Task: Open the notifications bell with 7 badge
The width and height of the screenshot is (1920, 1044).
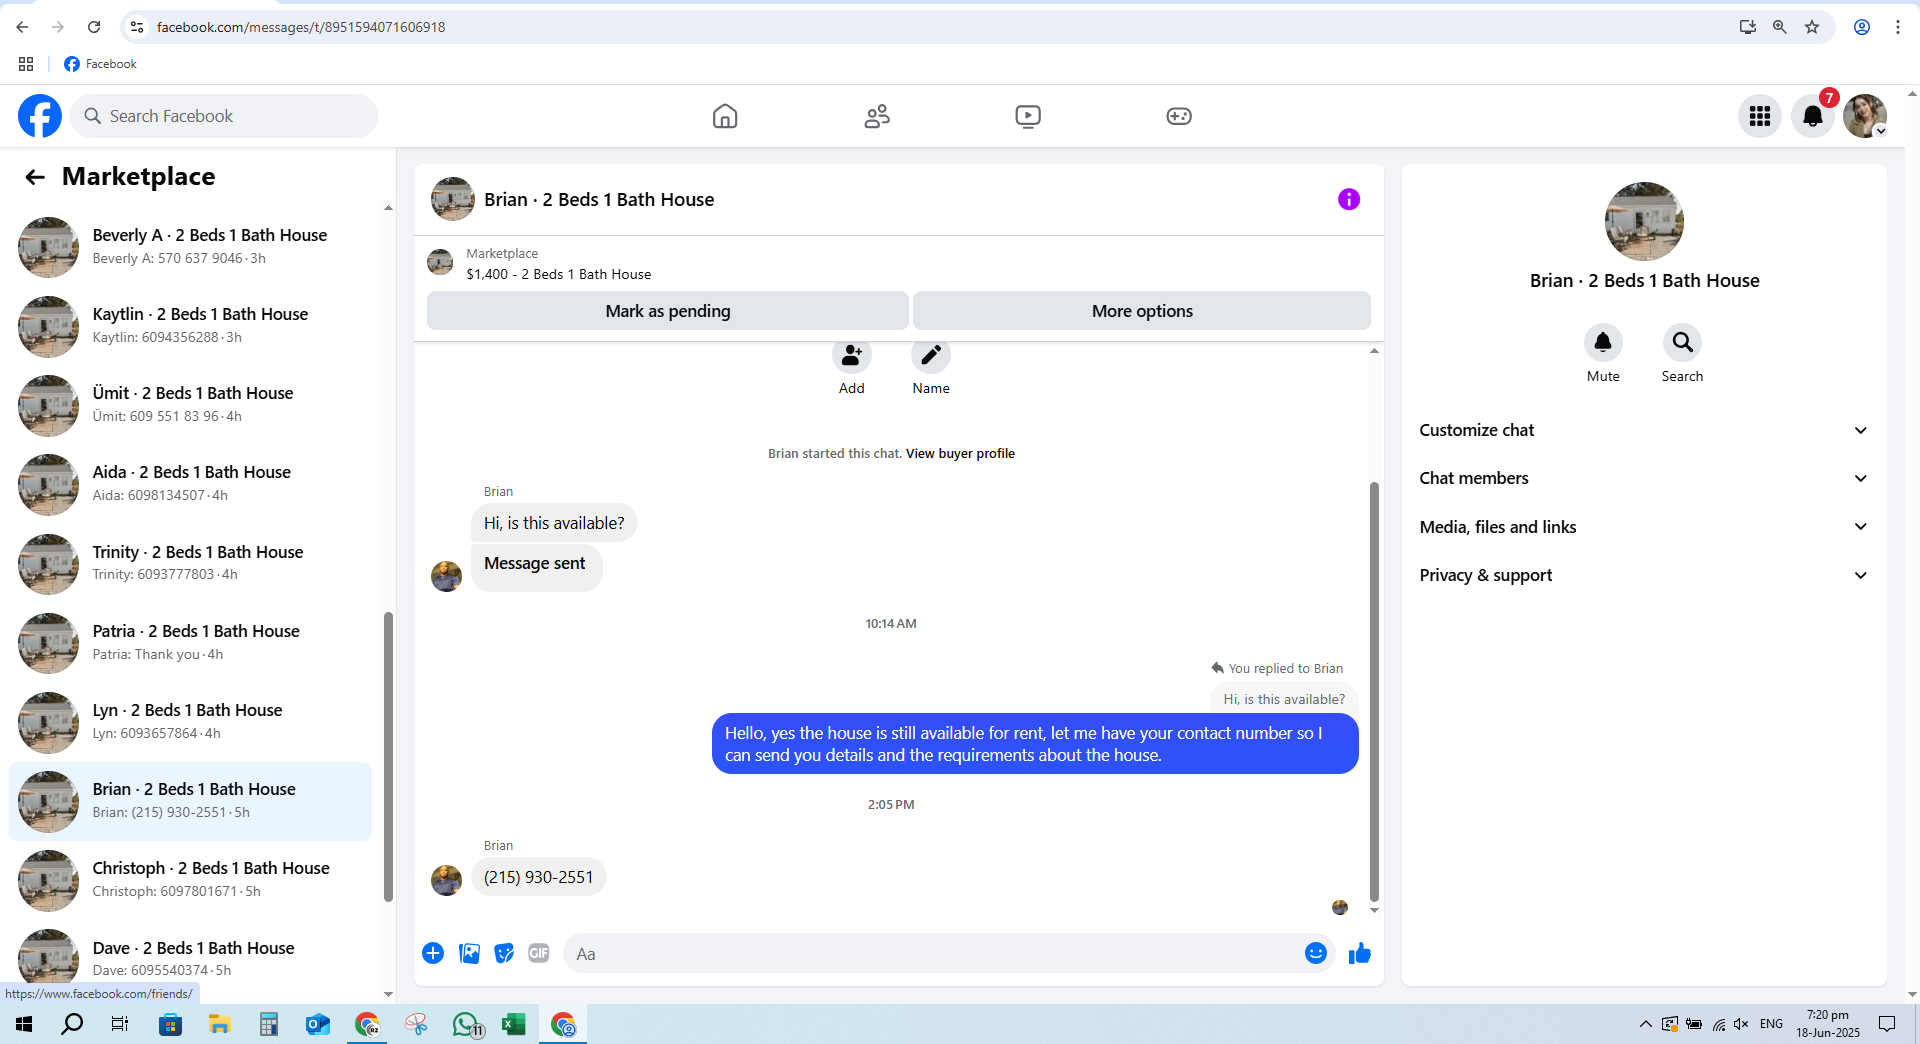Action: click(x=1813, y=116)
